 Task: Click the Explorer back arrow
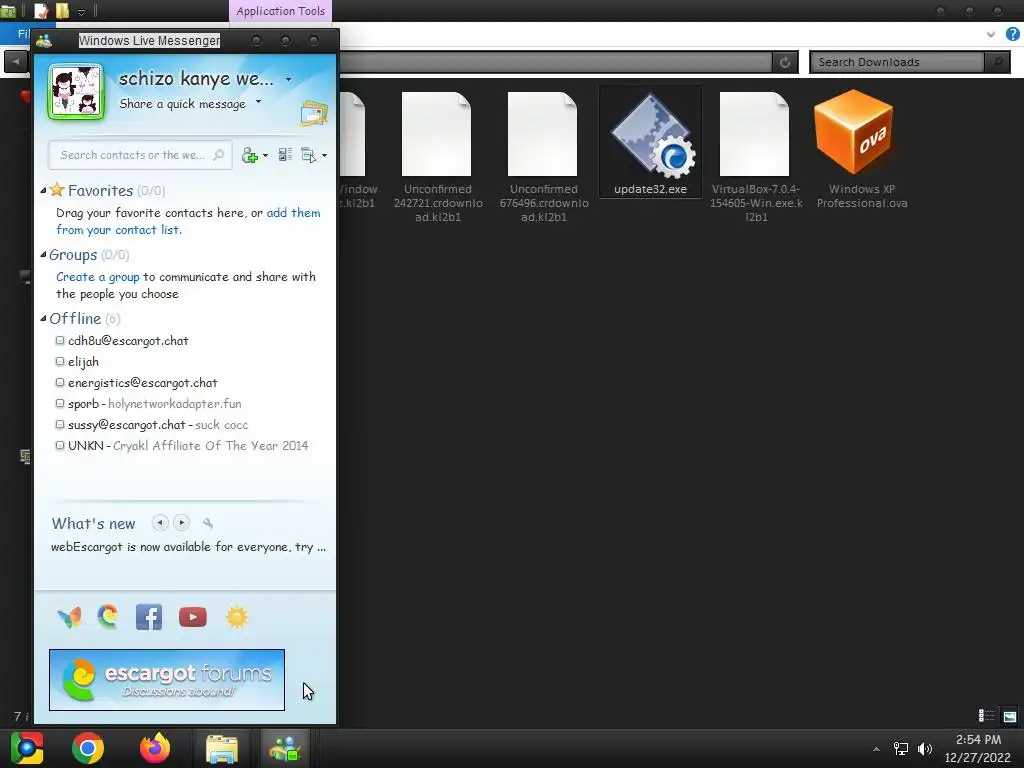[x=16, y=61]
